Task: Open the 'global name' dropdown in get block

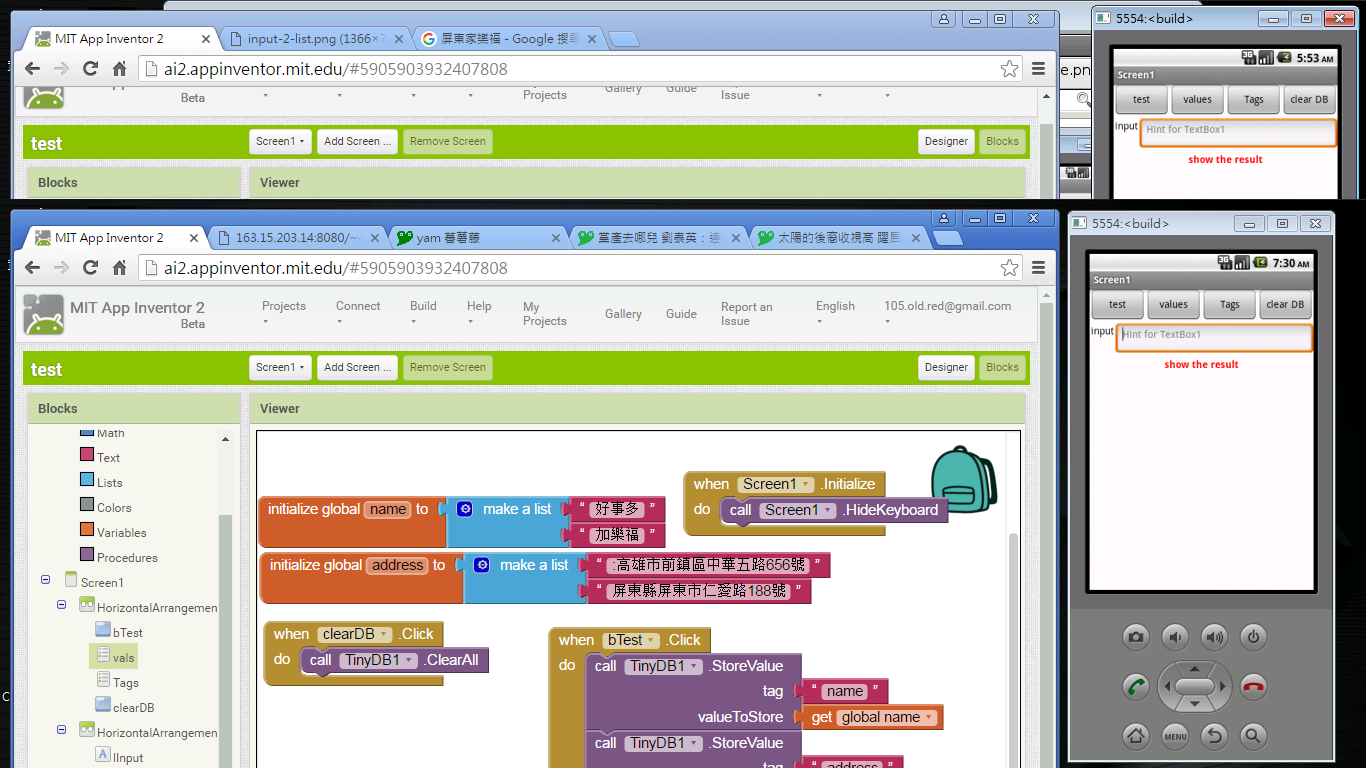Action: [x=930, y=717]
